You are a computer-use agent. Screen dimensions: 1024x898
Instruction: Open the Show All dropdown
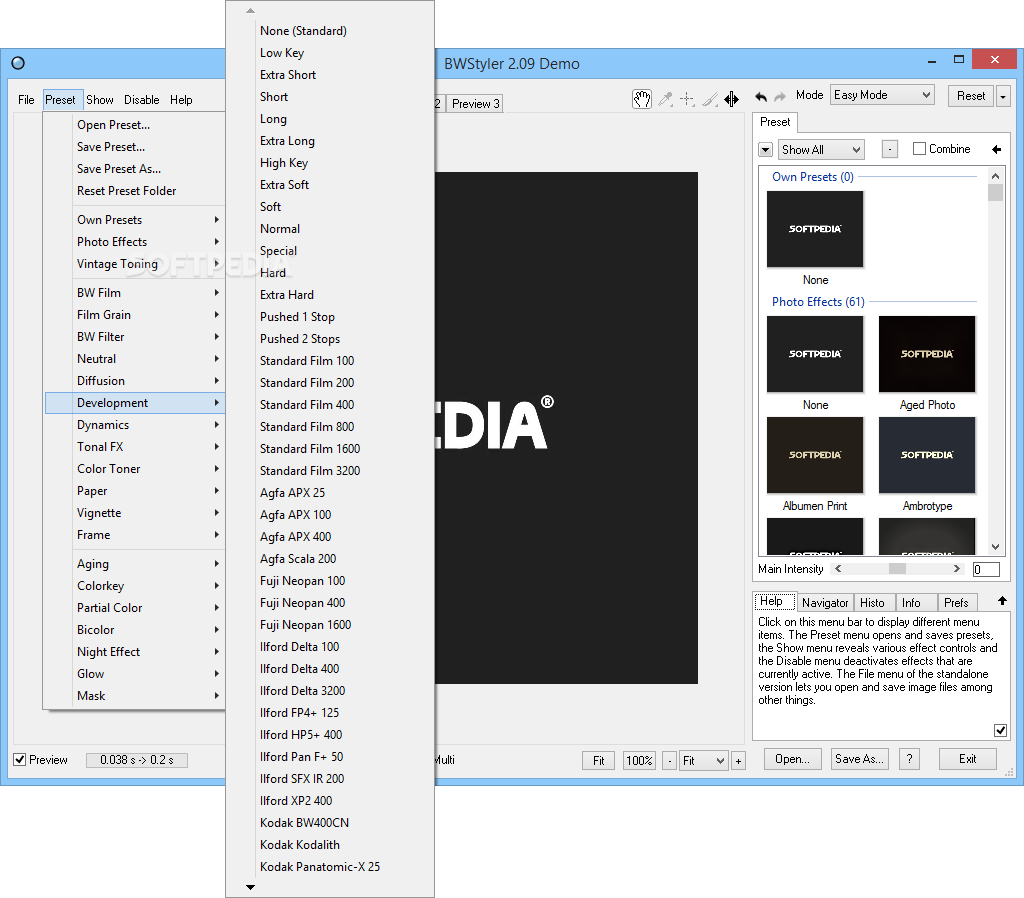coord(821,150)
